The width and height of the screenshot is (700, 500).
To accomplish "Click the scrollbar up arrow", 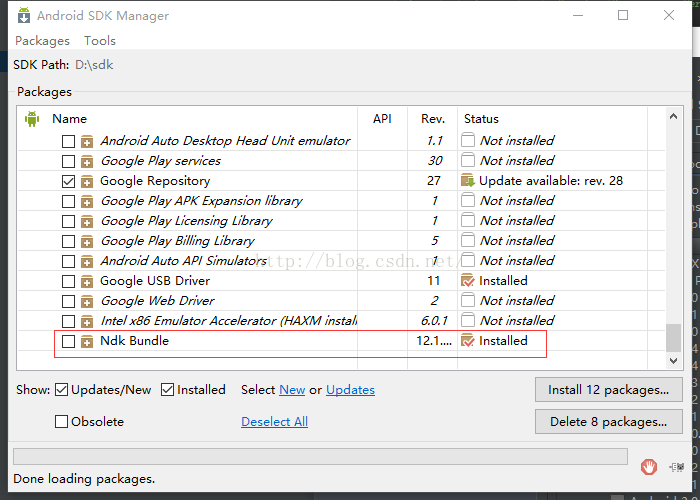I will (673, 117).
